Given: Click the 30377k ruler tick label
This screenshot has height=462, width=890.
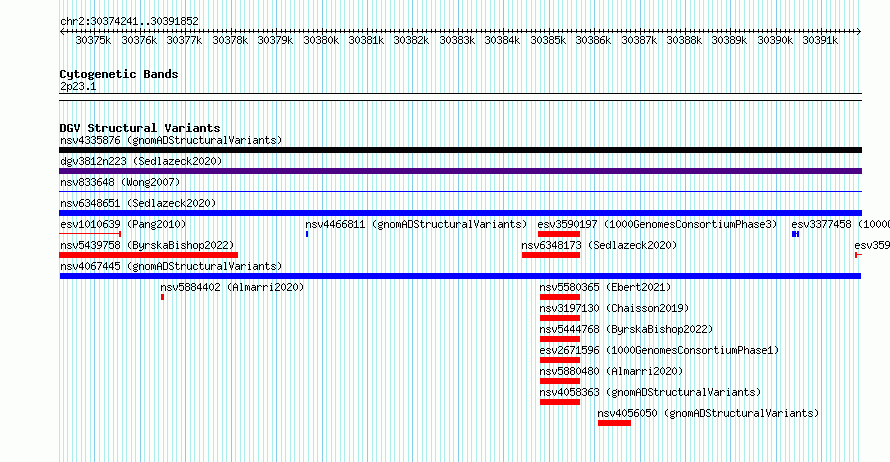Looking at the screenshot, I should [184, 40].
